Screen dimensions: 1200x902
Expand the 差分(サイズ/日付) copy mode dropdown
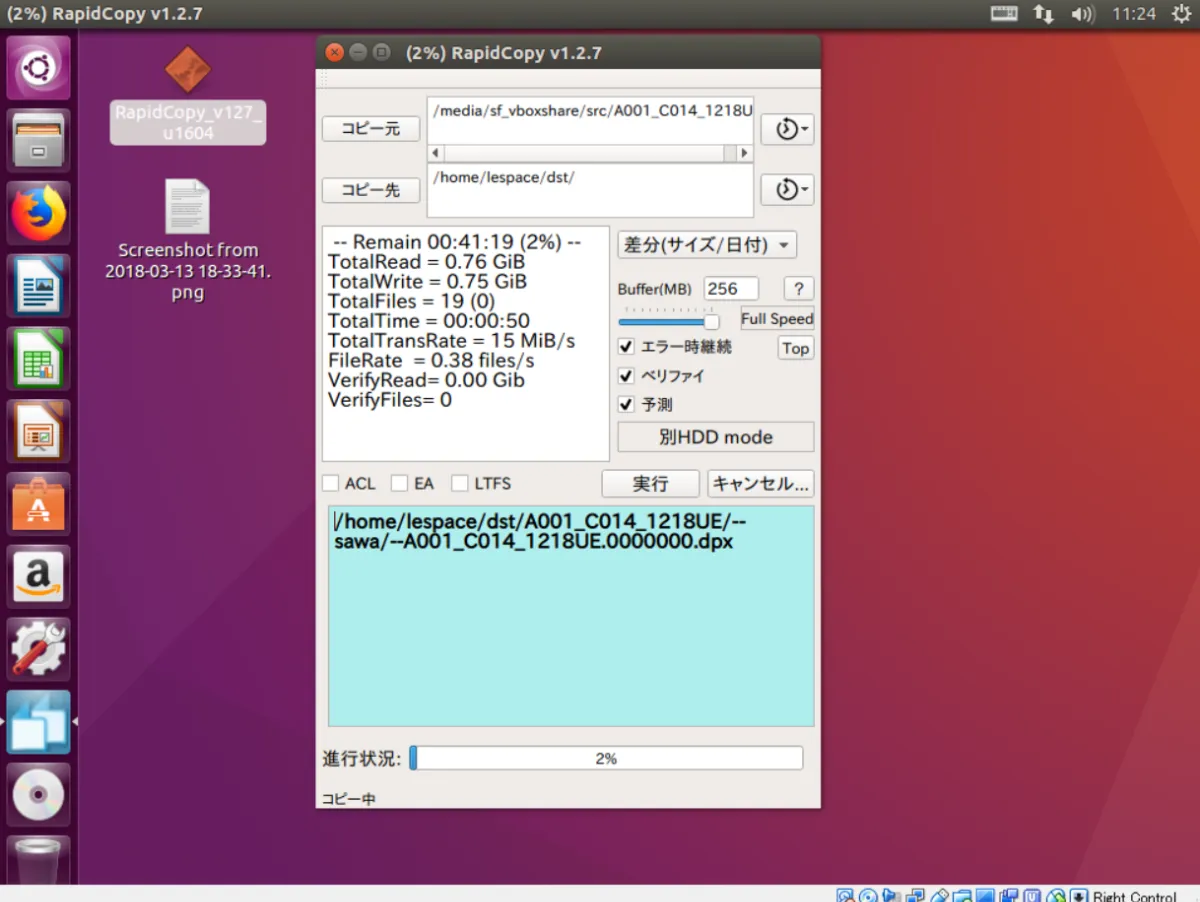(706, 244)
